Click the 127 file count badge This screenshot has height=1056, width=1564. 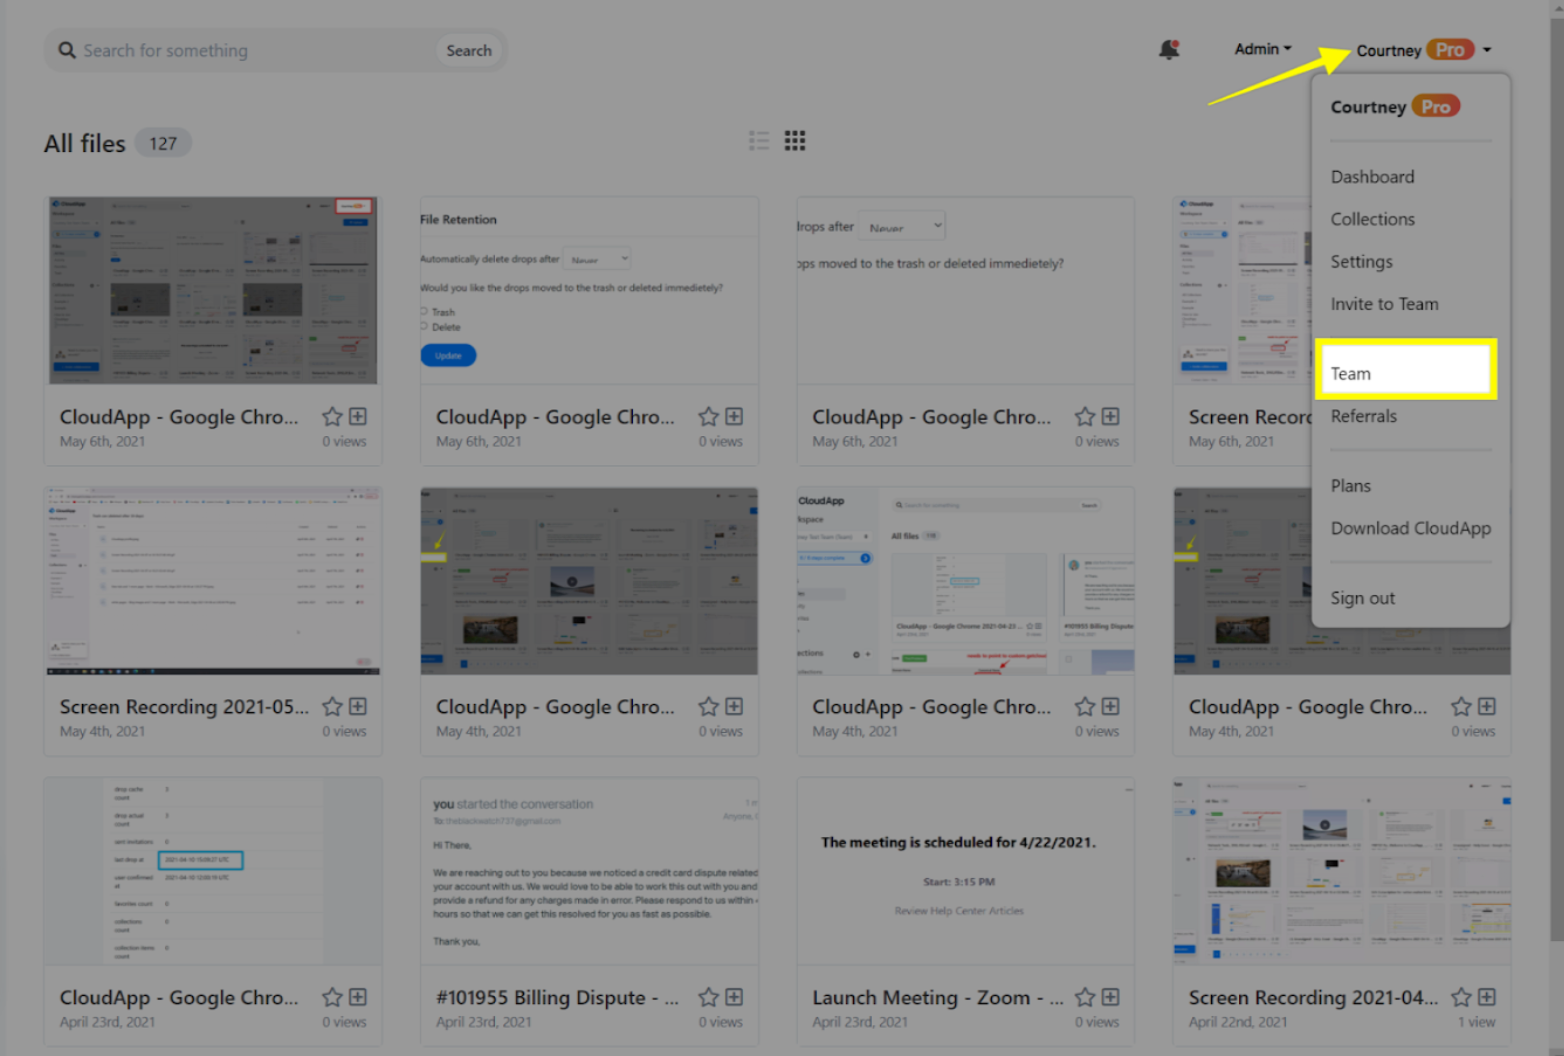pyautogui.click(x=163, y=143)
